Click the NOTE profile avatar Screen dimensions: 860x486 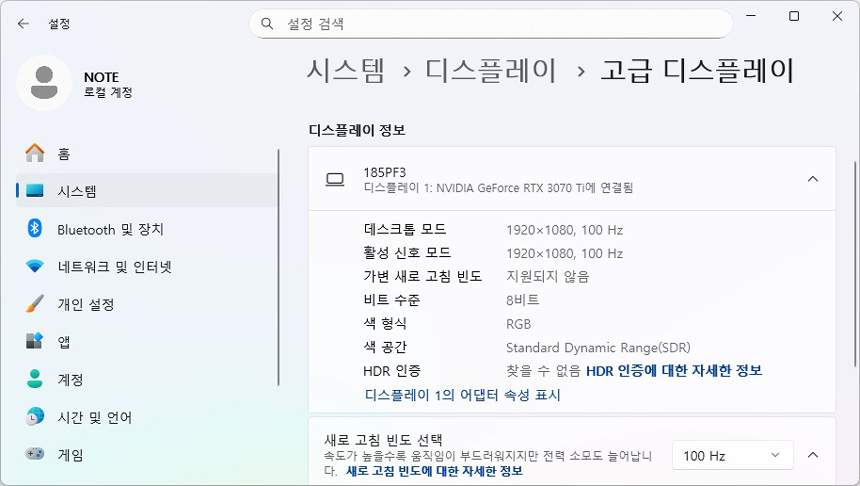pyautogui.click(x=44, y=83)
